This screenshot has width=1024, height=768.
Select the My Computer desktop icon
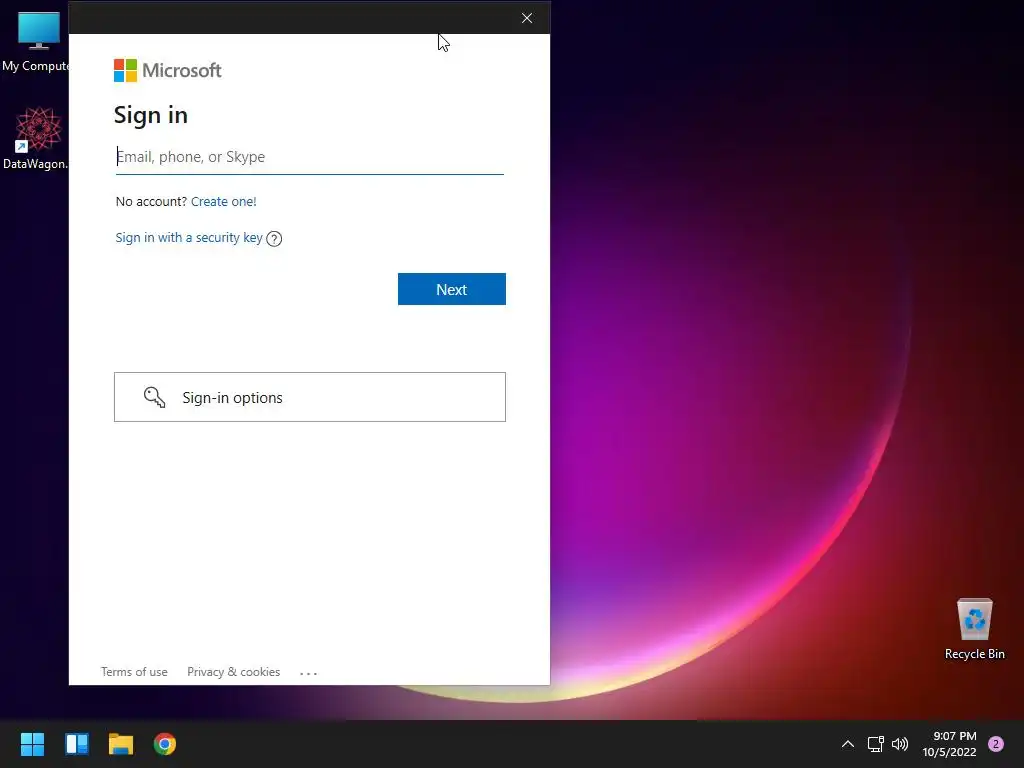[x=36, y=42]
